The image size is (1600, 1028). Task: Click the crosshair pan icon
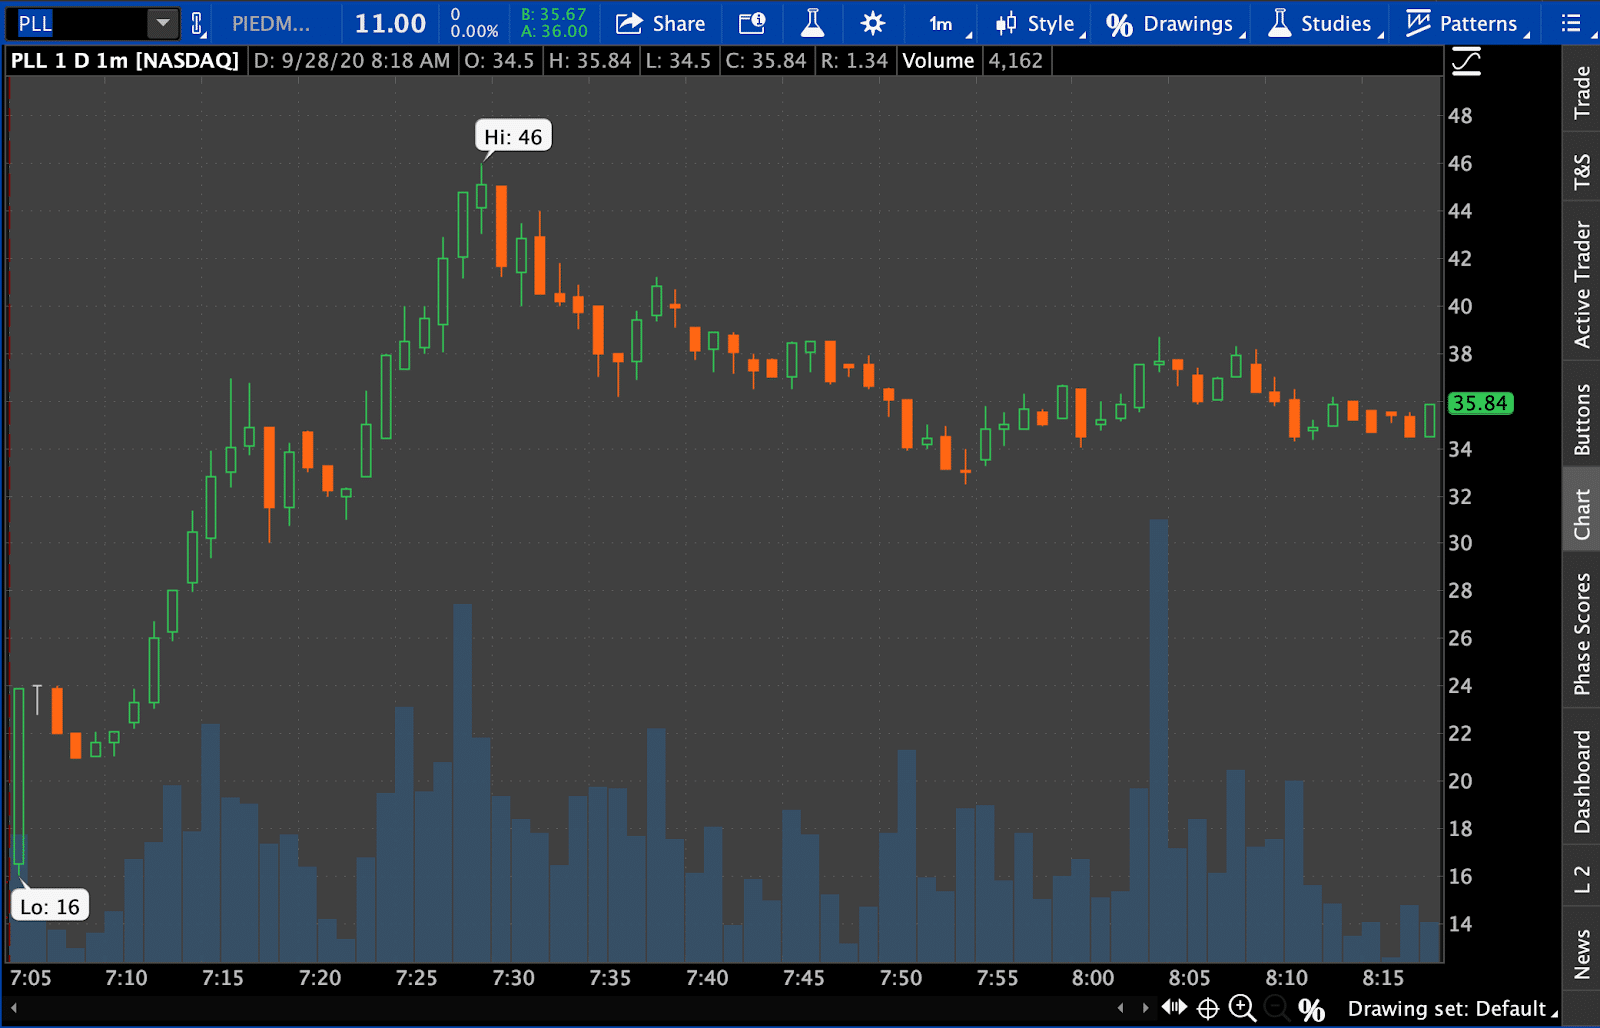point(1208,1009)
